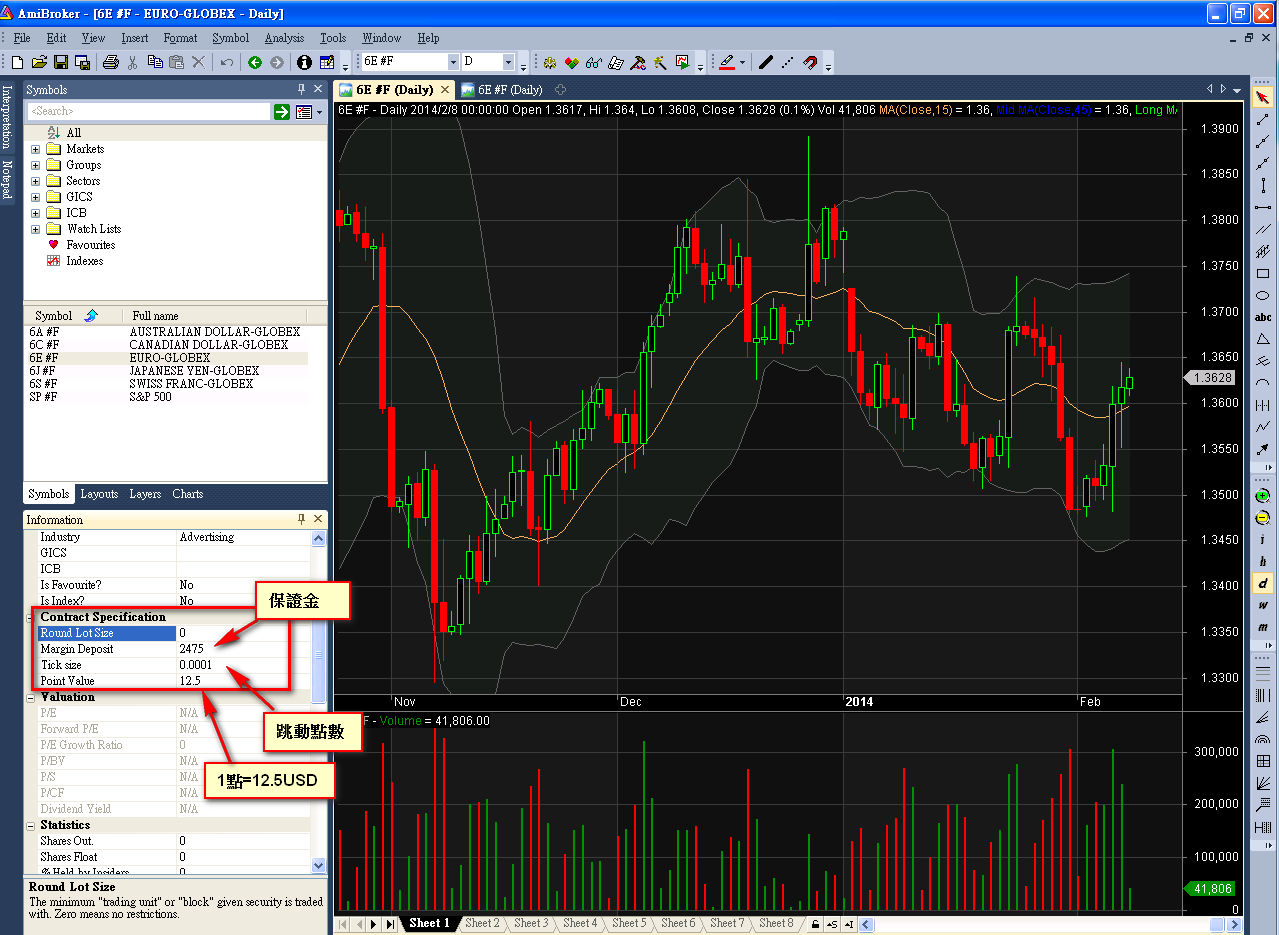1279x935 pixels.
Task: Expand the Watch Lists tree node
Action: 36,229
